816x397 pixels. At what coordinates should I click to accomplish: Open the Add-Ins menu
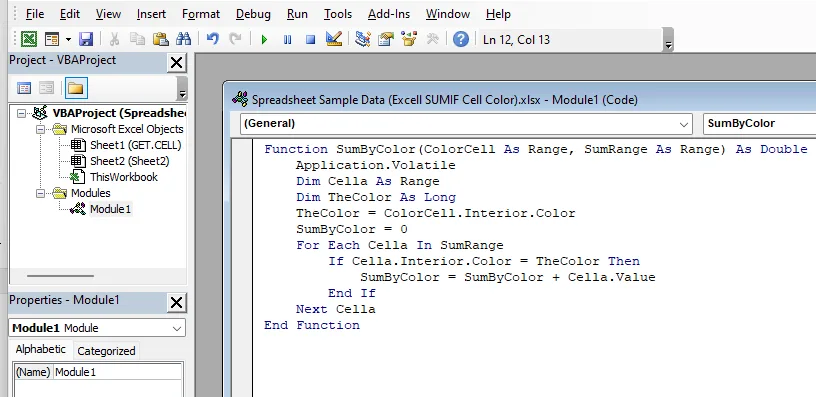coord(389,14)
